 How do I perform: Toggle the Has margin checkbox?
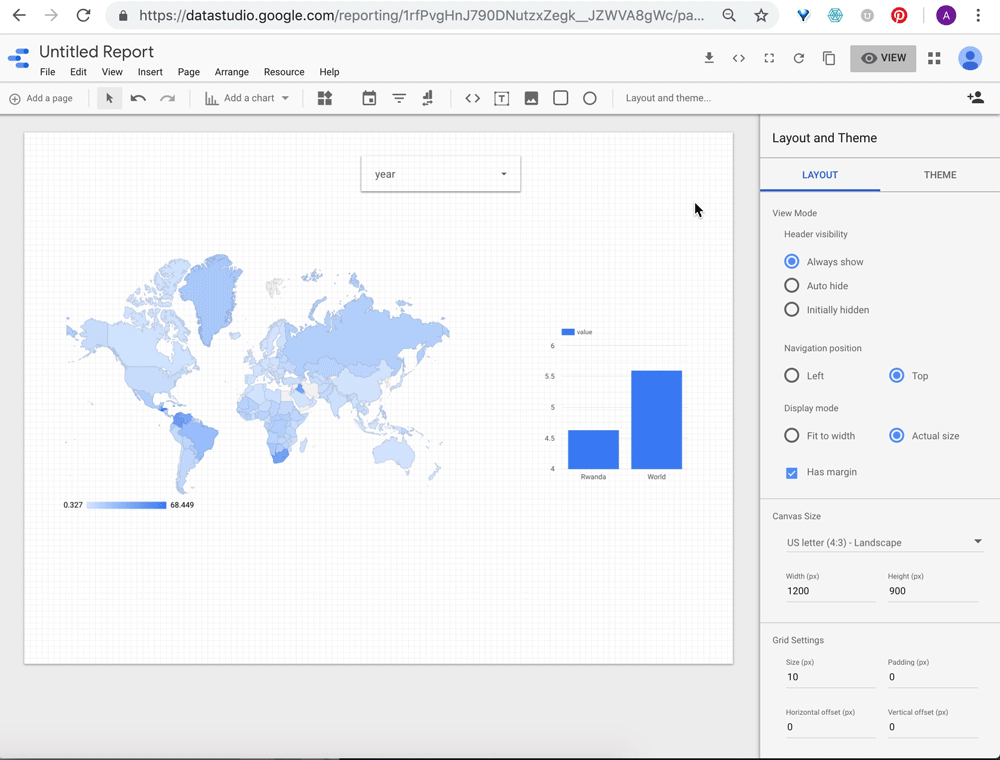click(x=791, y=472)
